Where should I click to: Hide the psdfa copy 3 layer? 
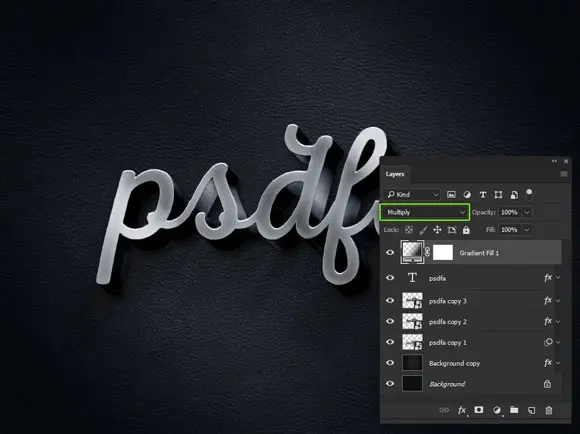pos(390,300)
